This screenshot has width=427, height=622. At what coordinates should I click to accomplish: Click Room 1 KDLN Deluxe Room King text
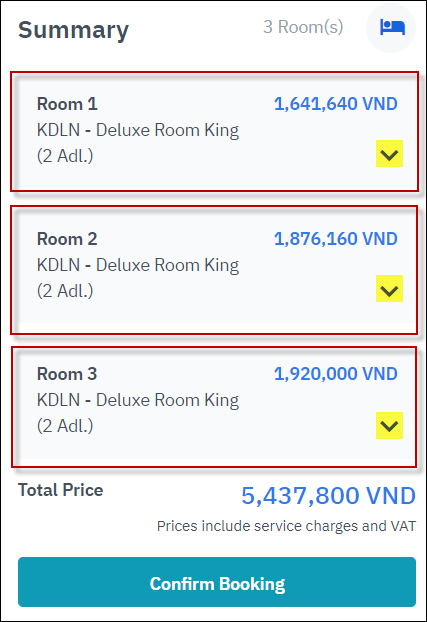pyautogui.click(x=138, y=131)
